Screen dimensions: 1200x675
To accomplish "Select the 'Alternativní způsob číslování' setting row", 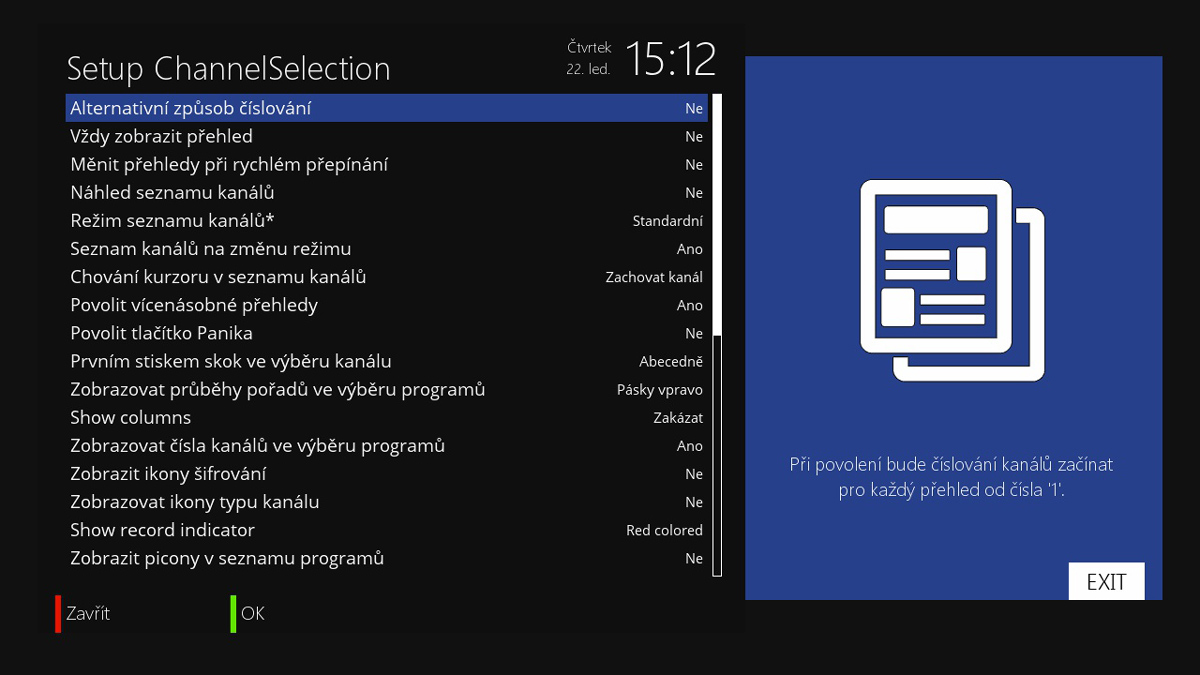I will (x=387, y=108).
